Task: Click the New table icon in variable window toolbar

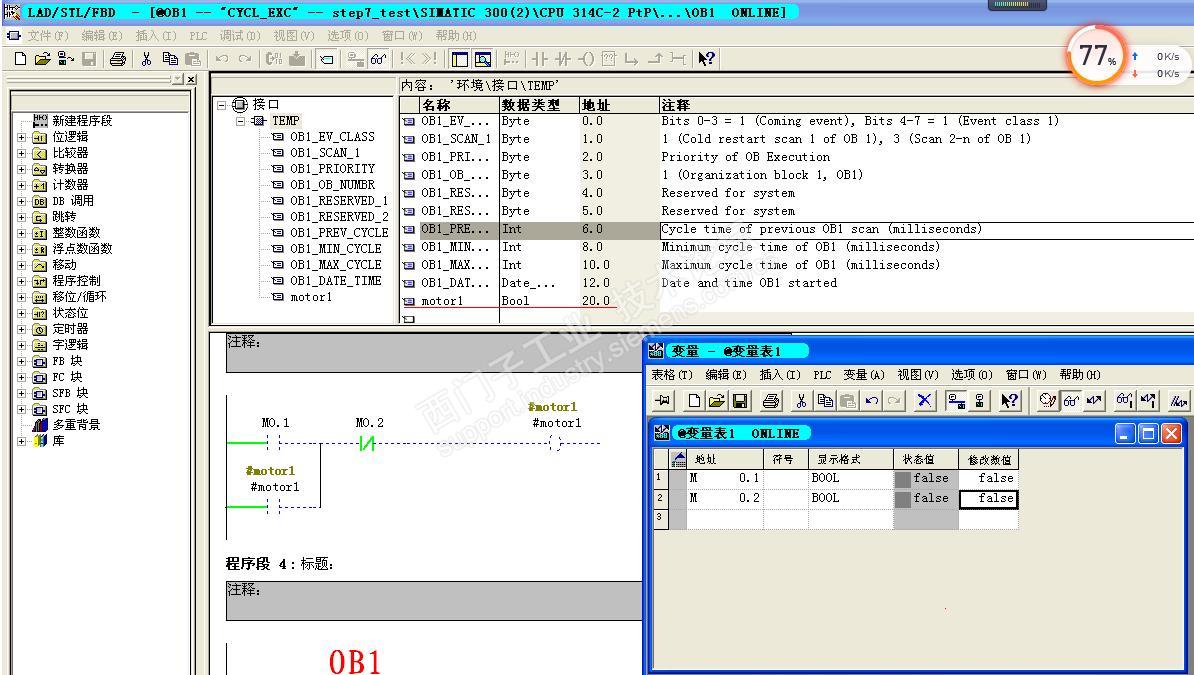Action: (694, 400)
